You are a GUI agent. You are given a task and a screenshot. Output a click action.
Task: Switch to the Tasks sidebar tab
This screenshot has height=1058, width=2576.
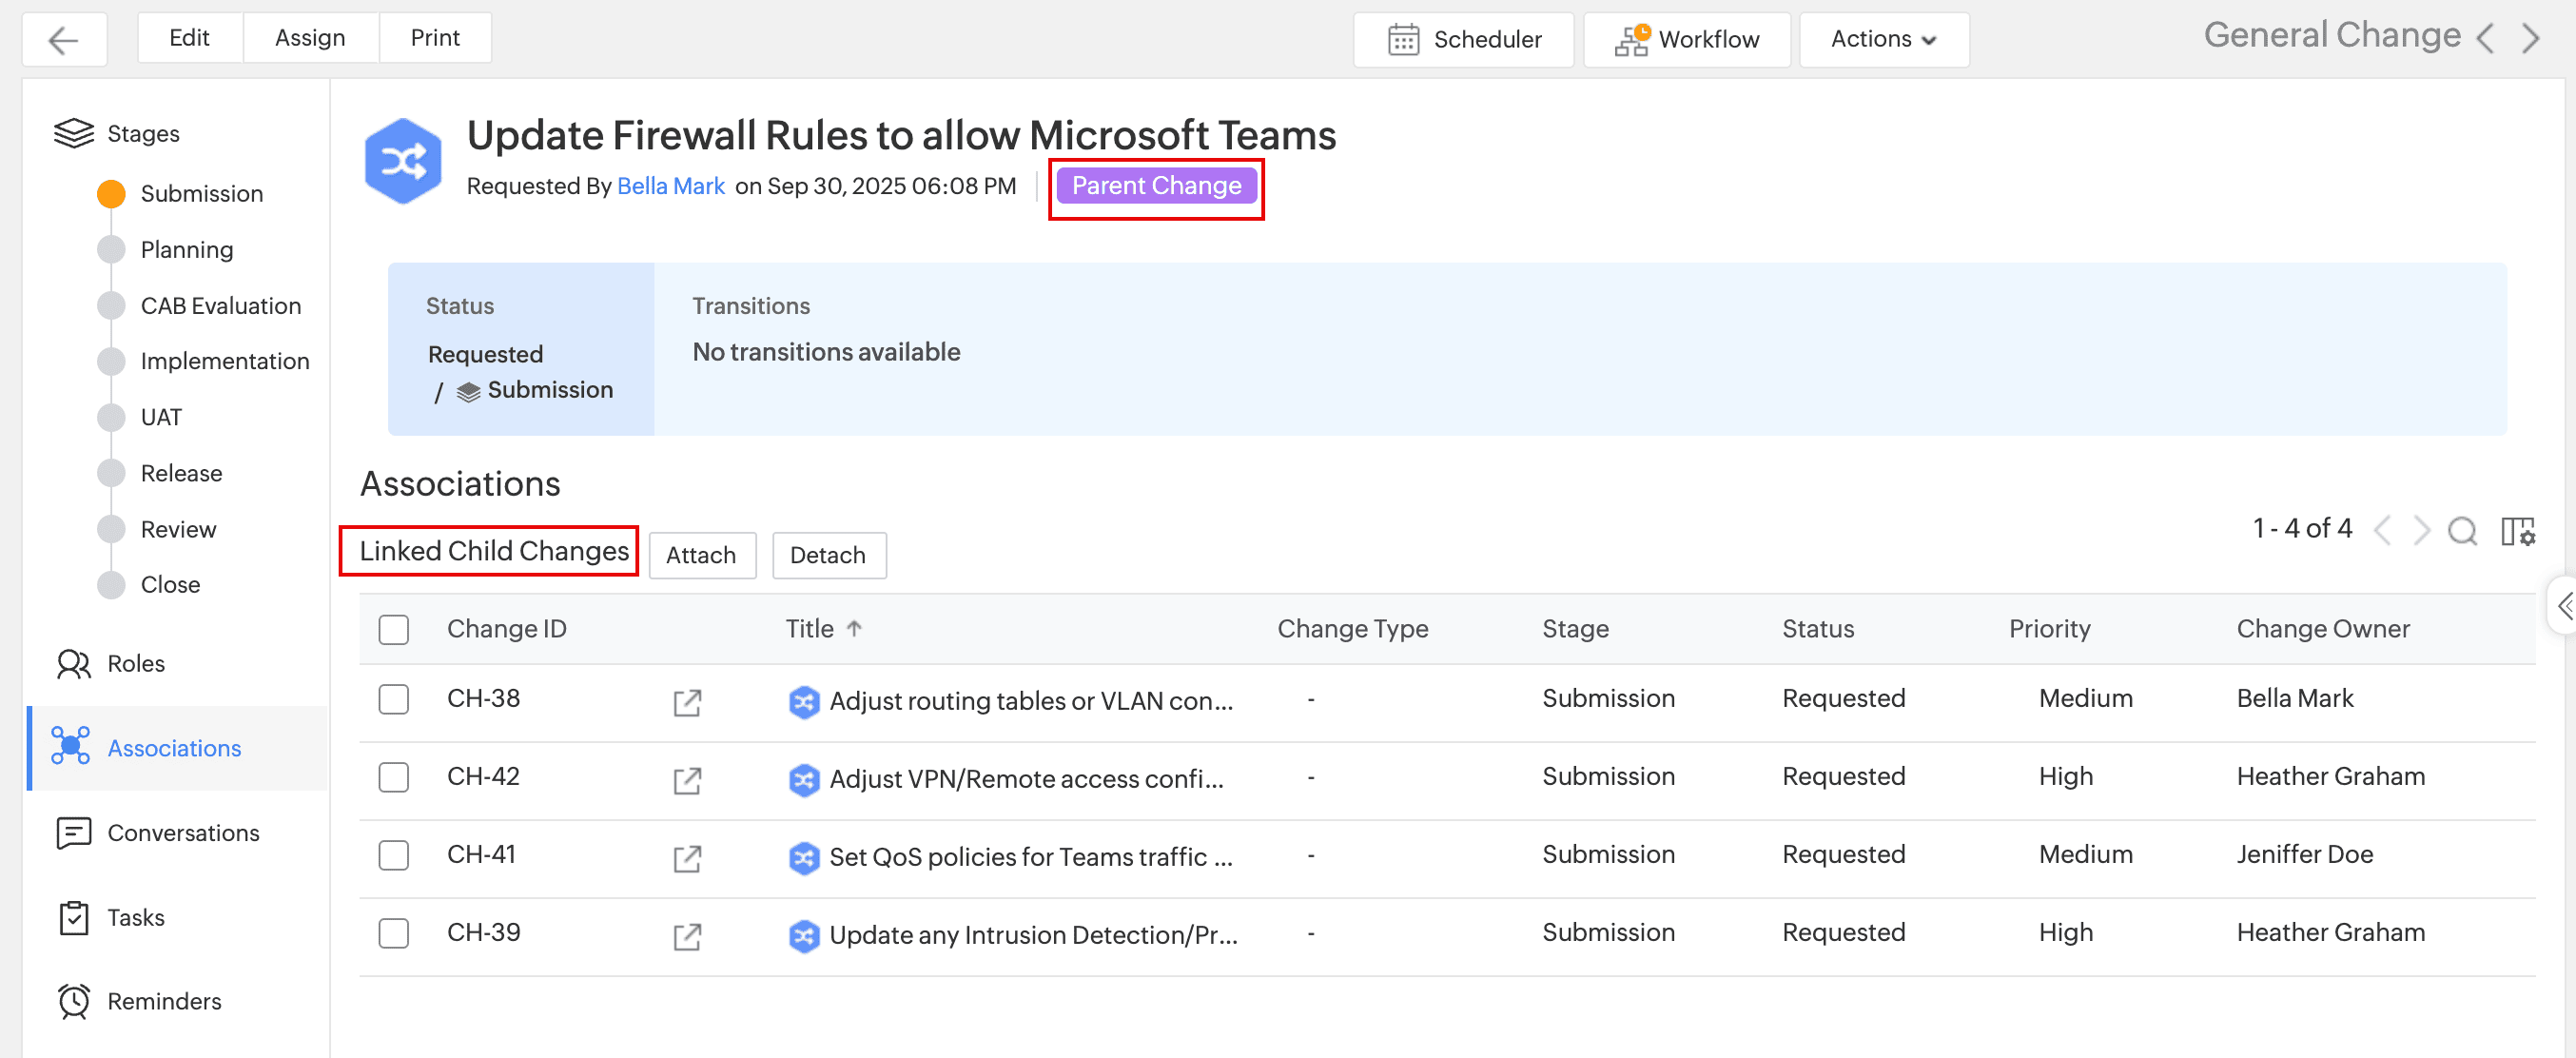click(x=135, y=917)
